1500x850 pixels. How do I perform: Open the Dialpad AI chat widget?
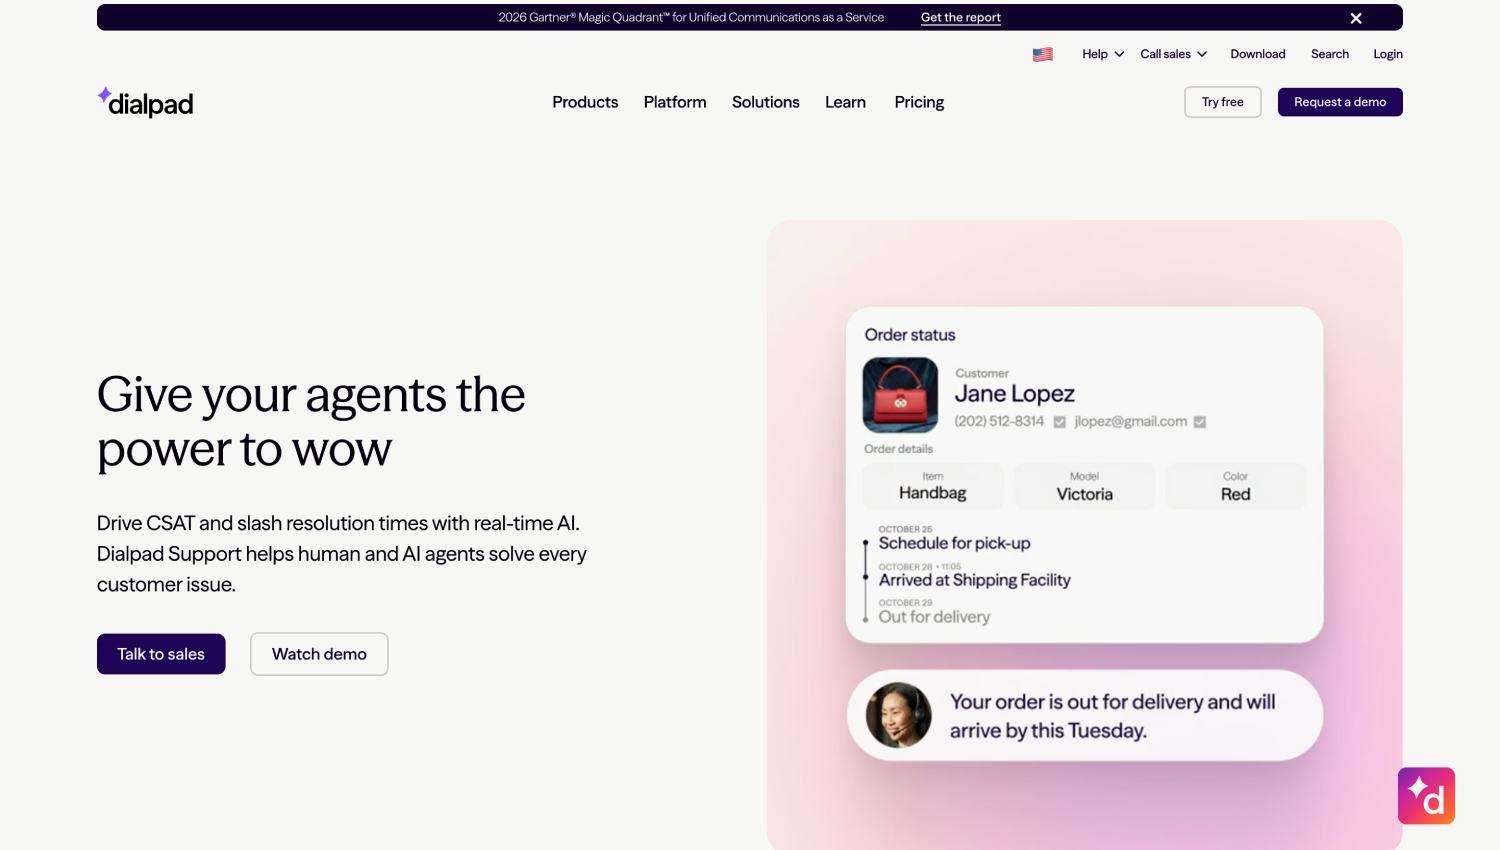pos(1426,796)
